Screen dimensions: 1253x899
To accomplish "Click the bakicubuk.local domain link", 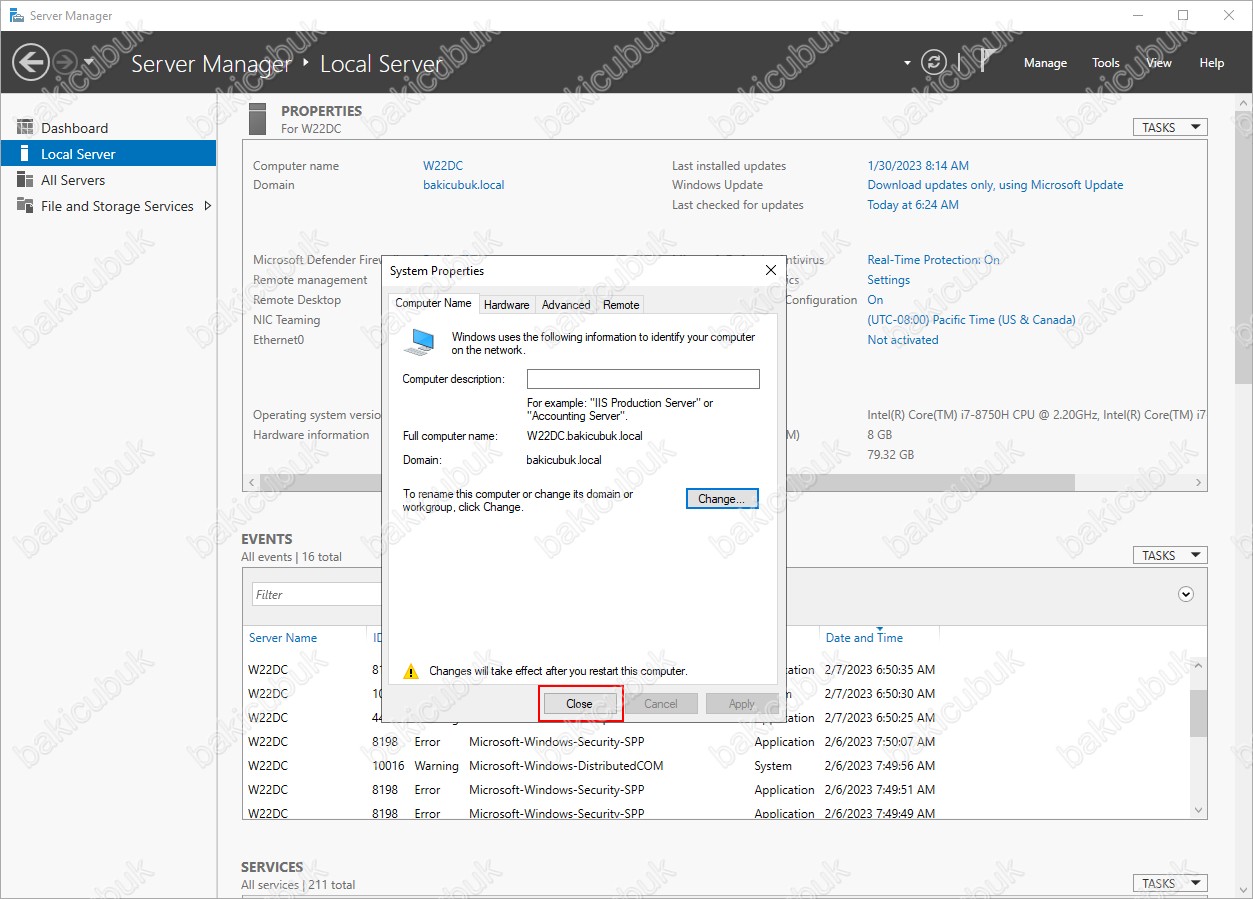I will 464,185.
